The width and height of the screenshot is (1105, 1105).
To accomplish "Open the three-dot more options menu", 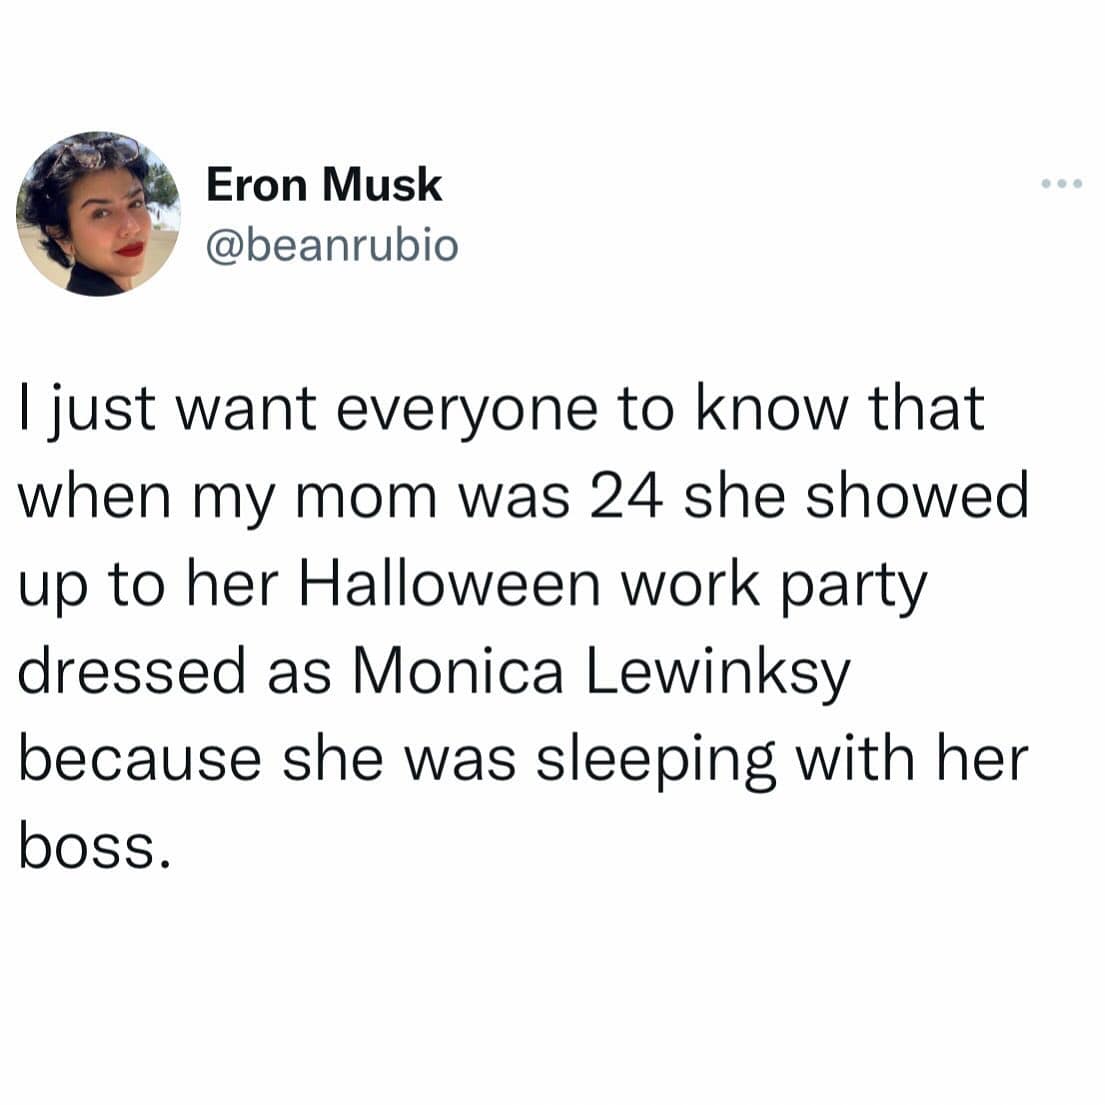I will coord(1061,184).
